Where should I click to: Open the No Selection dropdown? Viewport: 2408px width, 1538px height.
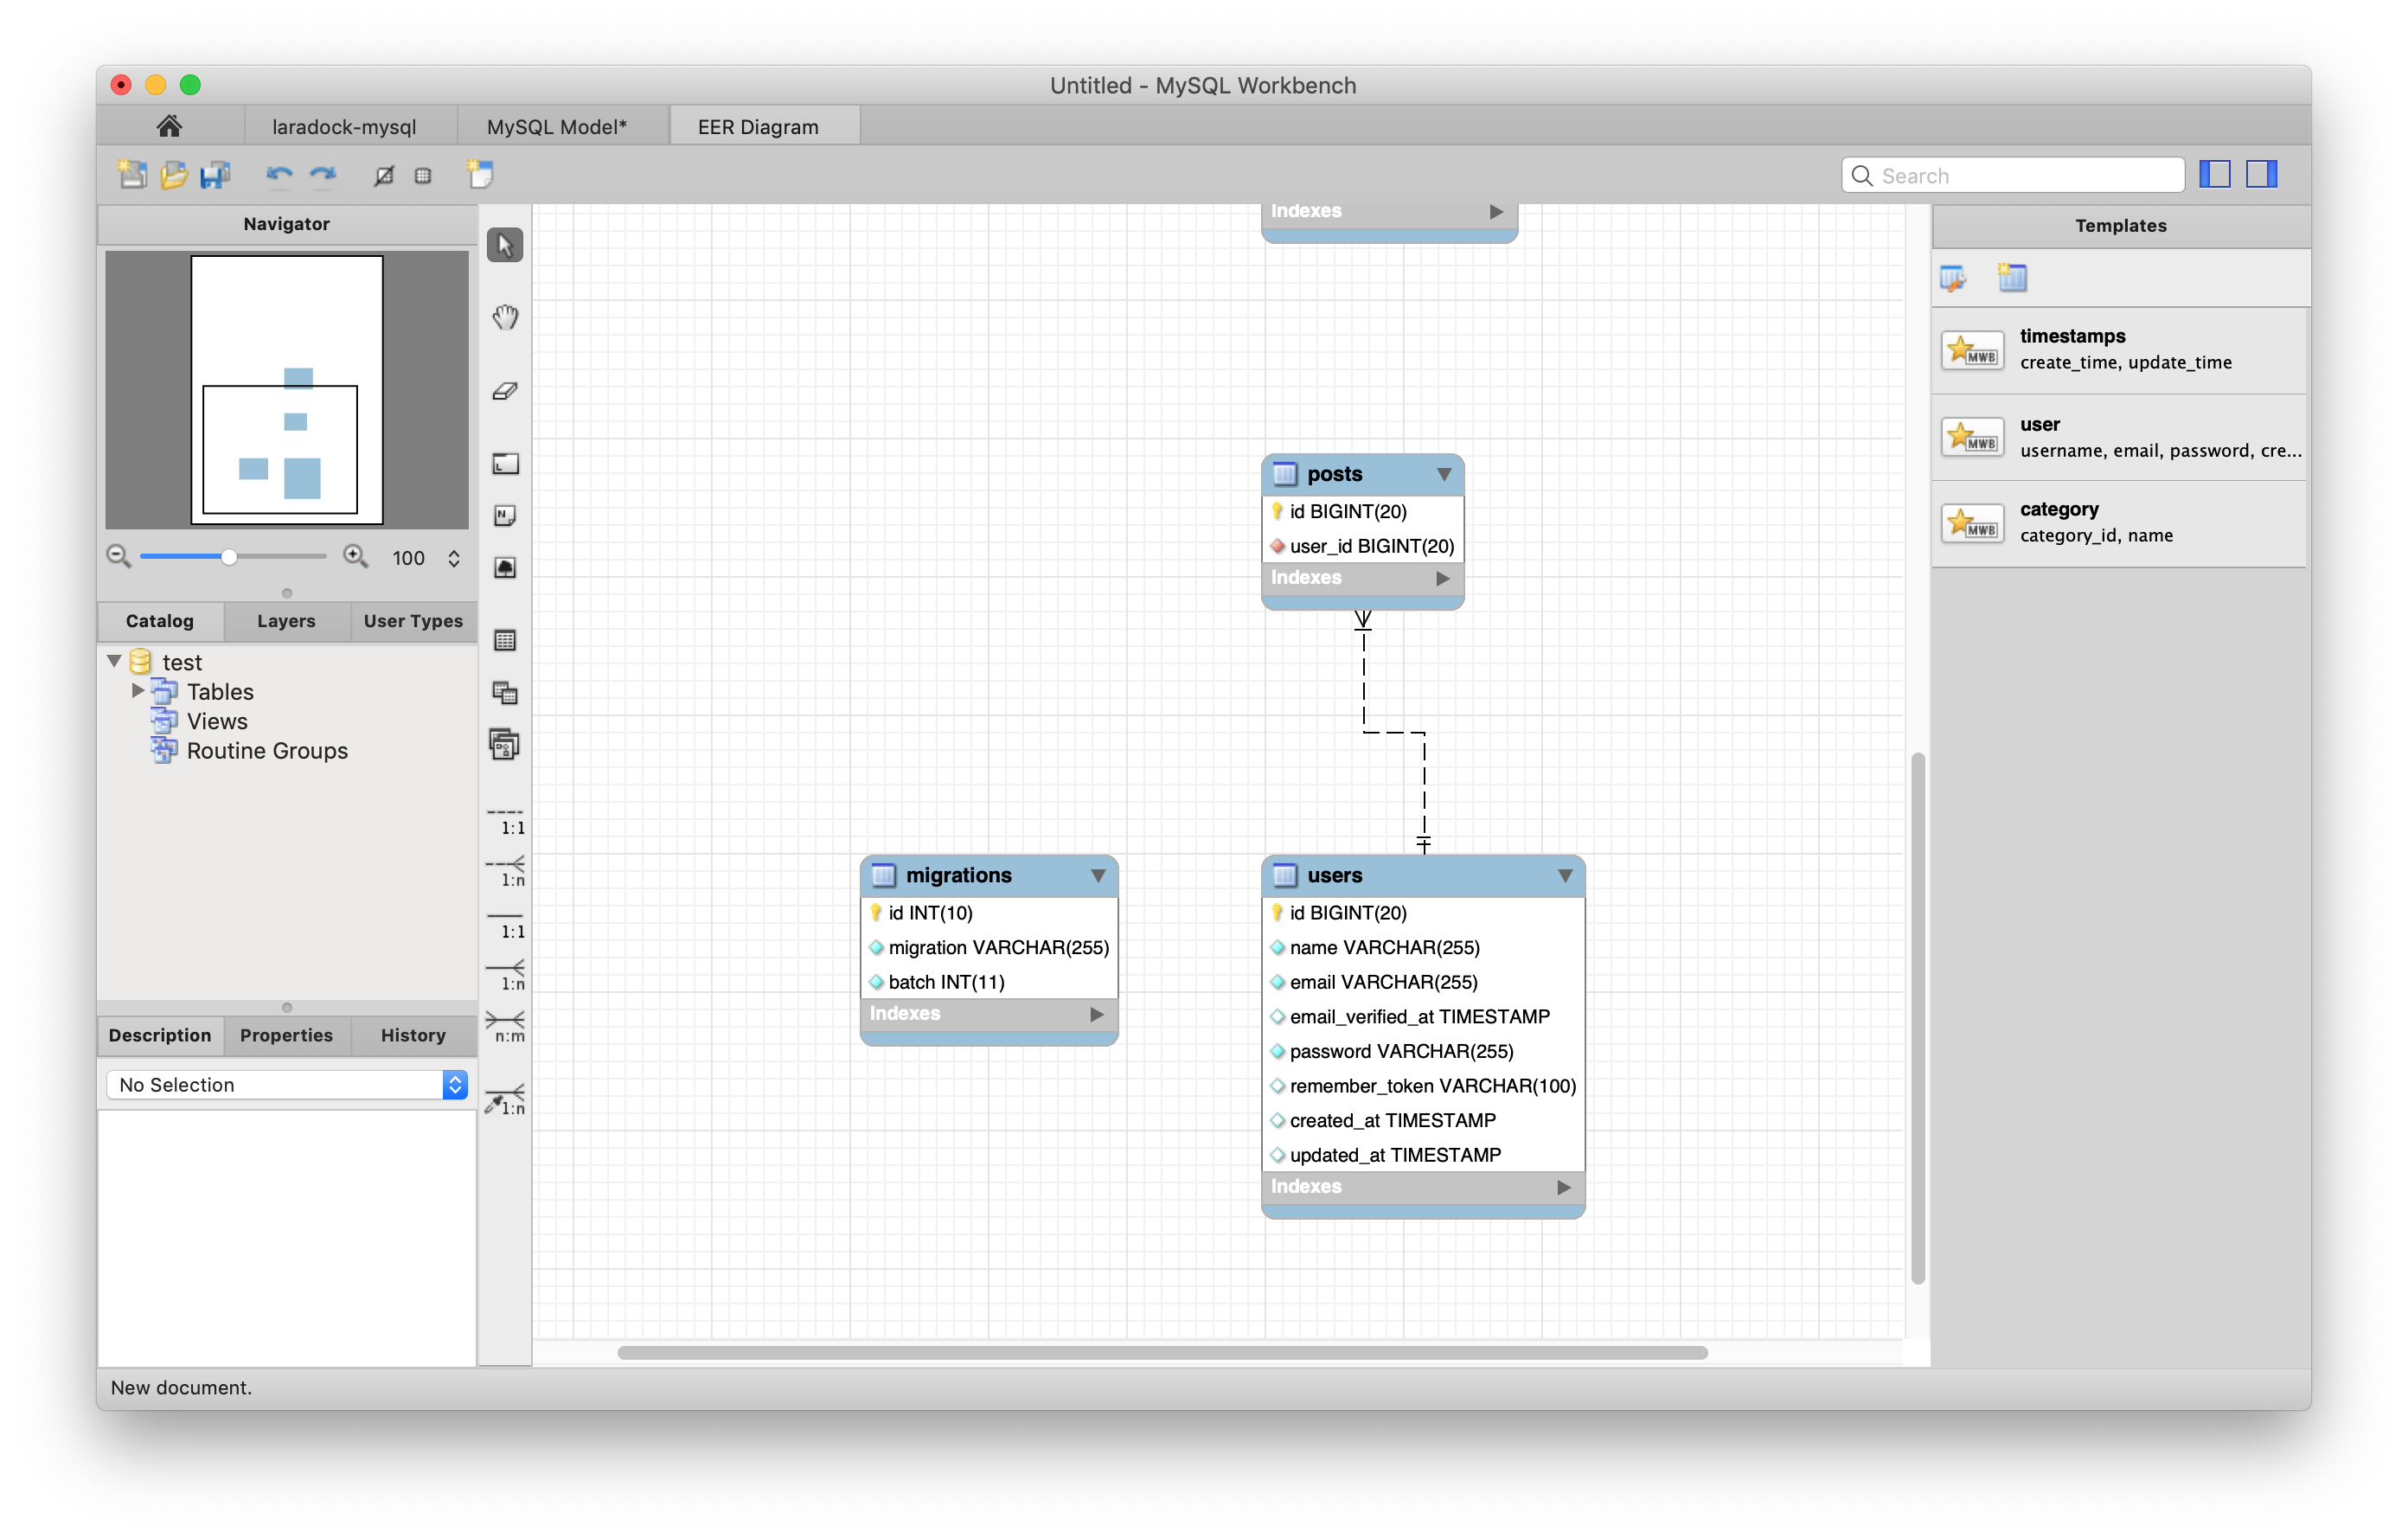tap(287, 1085)
